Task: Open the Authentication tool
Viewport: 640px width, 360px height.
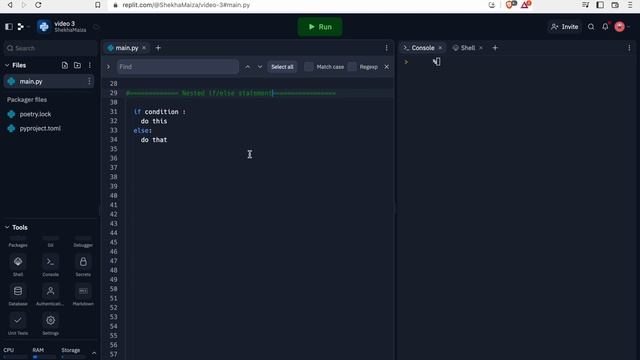Action: point(50,295)
